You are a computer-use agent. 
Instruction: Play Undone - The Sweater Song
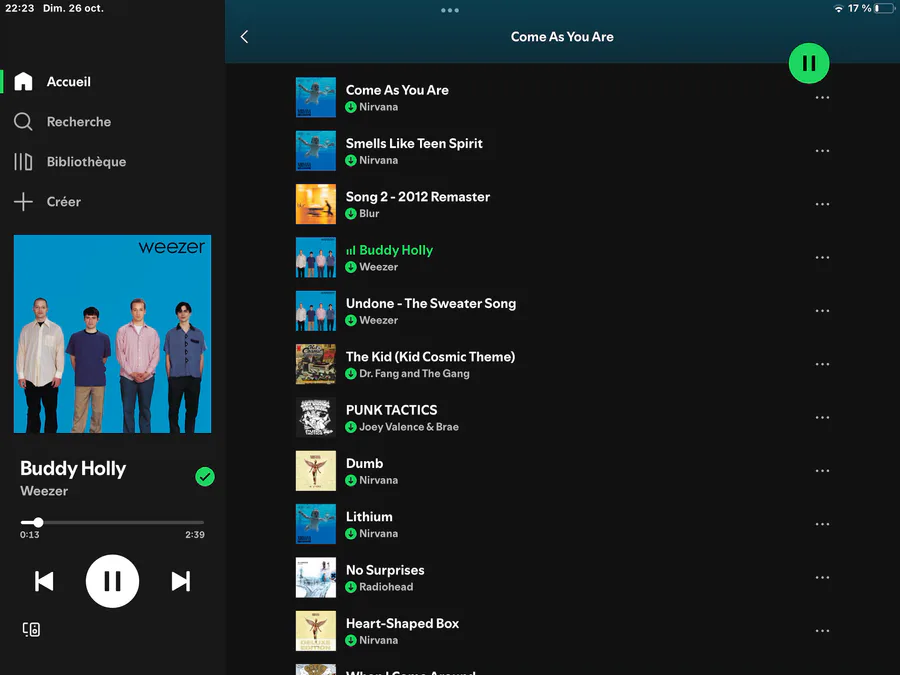pyautogui.click(x=562, y=311)
